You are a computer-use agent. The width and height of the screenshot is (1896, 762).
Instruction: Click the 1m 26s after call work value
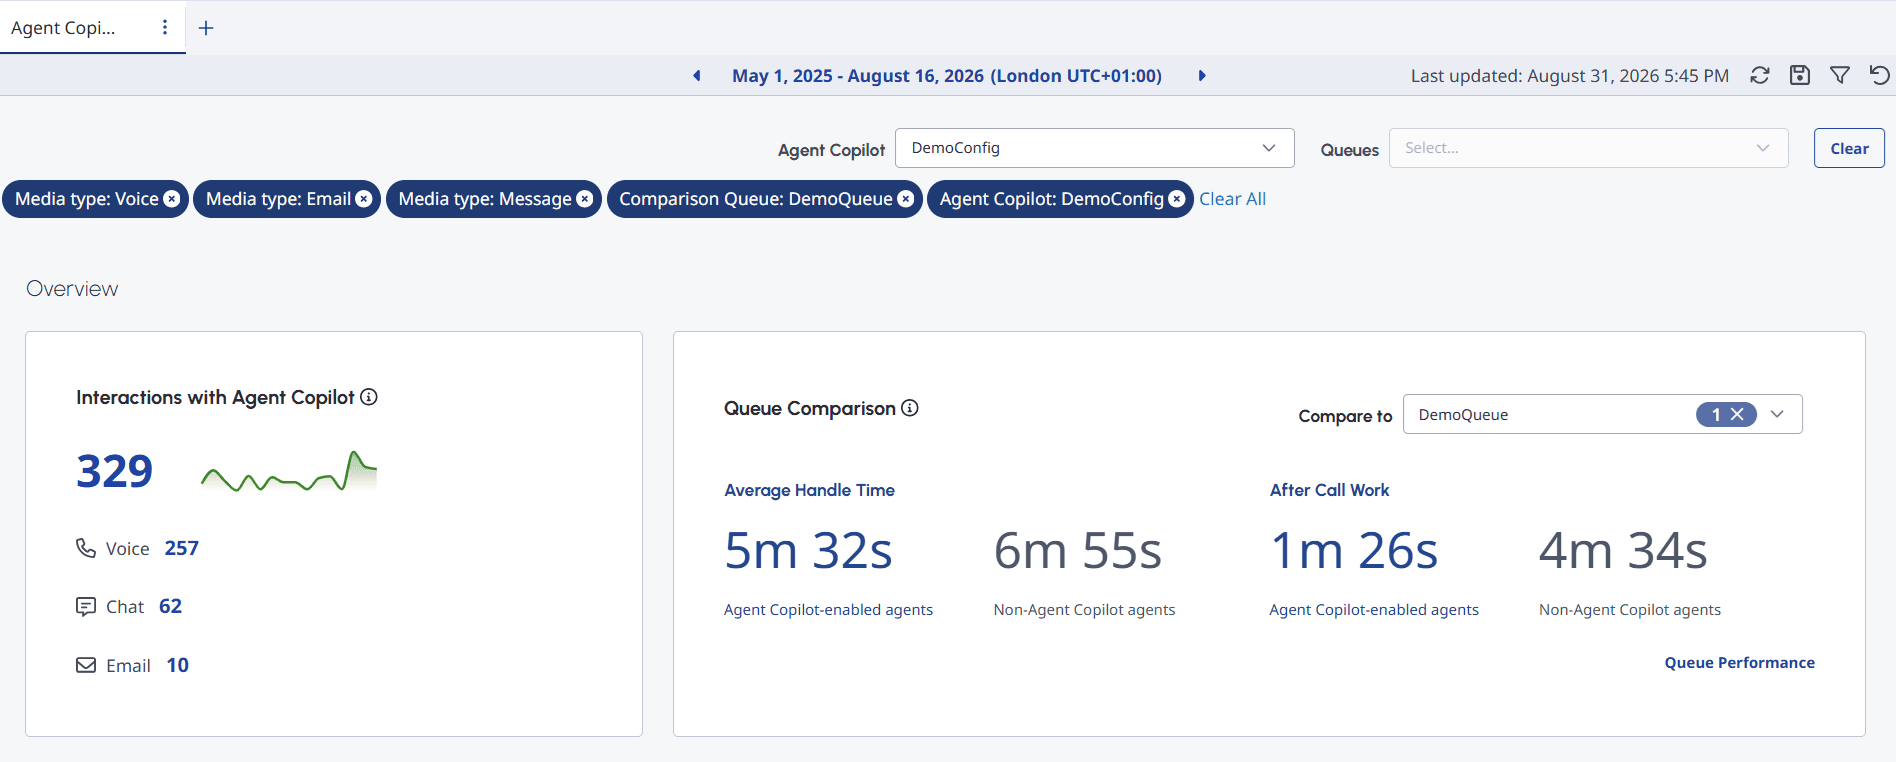1354,551
